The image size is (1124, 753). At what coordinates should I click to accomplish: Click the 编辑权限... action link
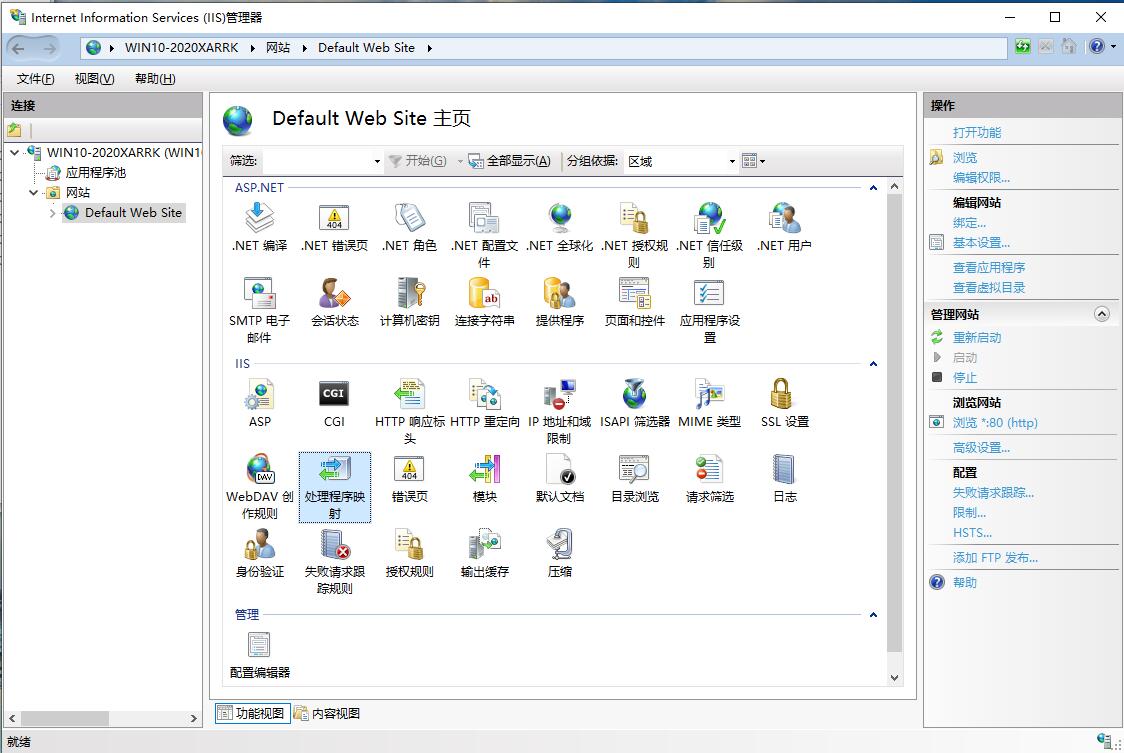(x=981, y=178)
